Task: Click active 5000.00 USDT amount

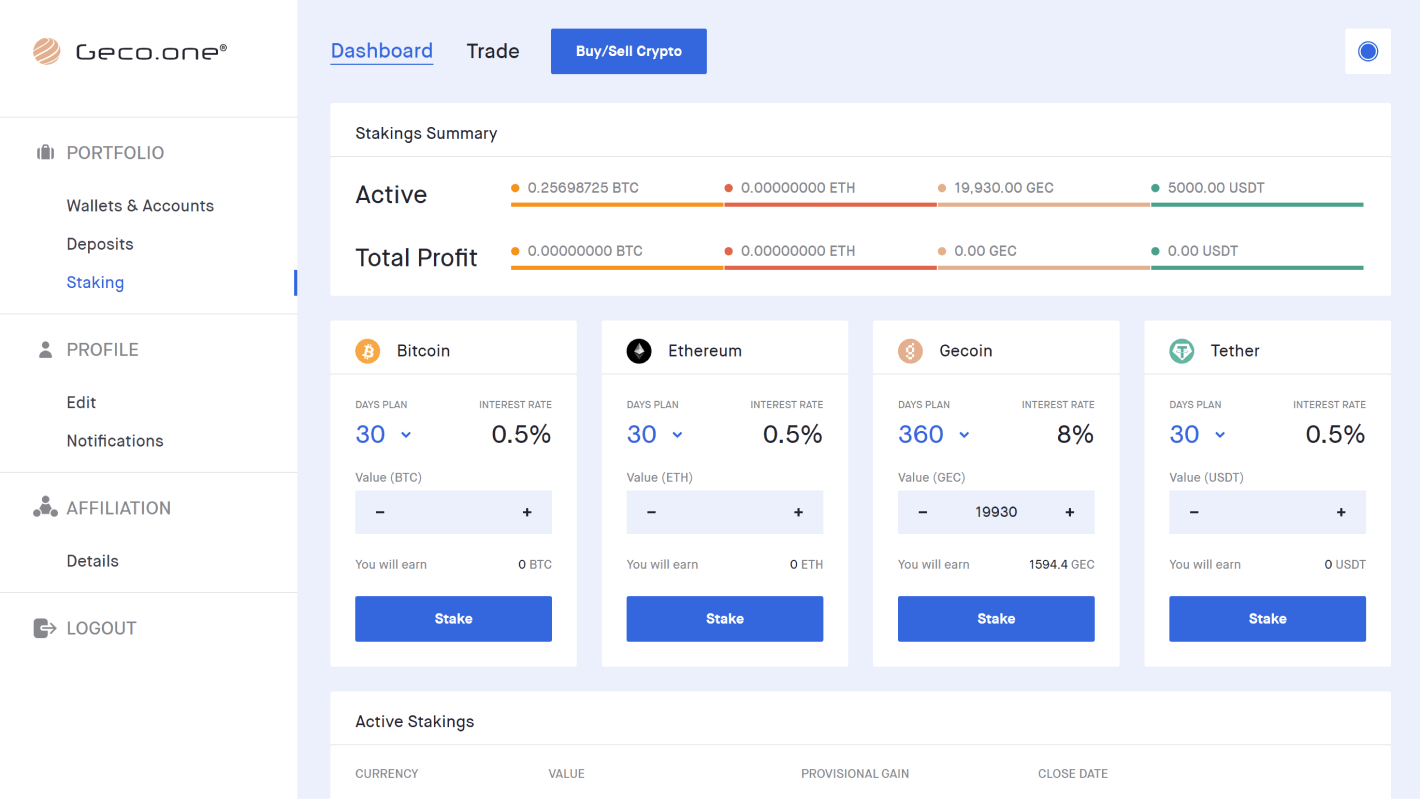Action: coord(1216,188)
